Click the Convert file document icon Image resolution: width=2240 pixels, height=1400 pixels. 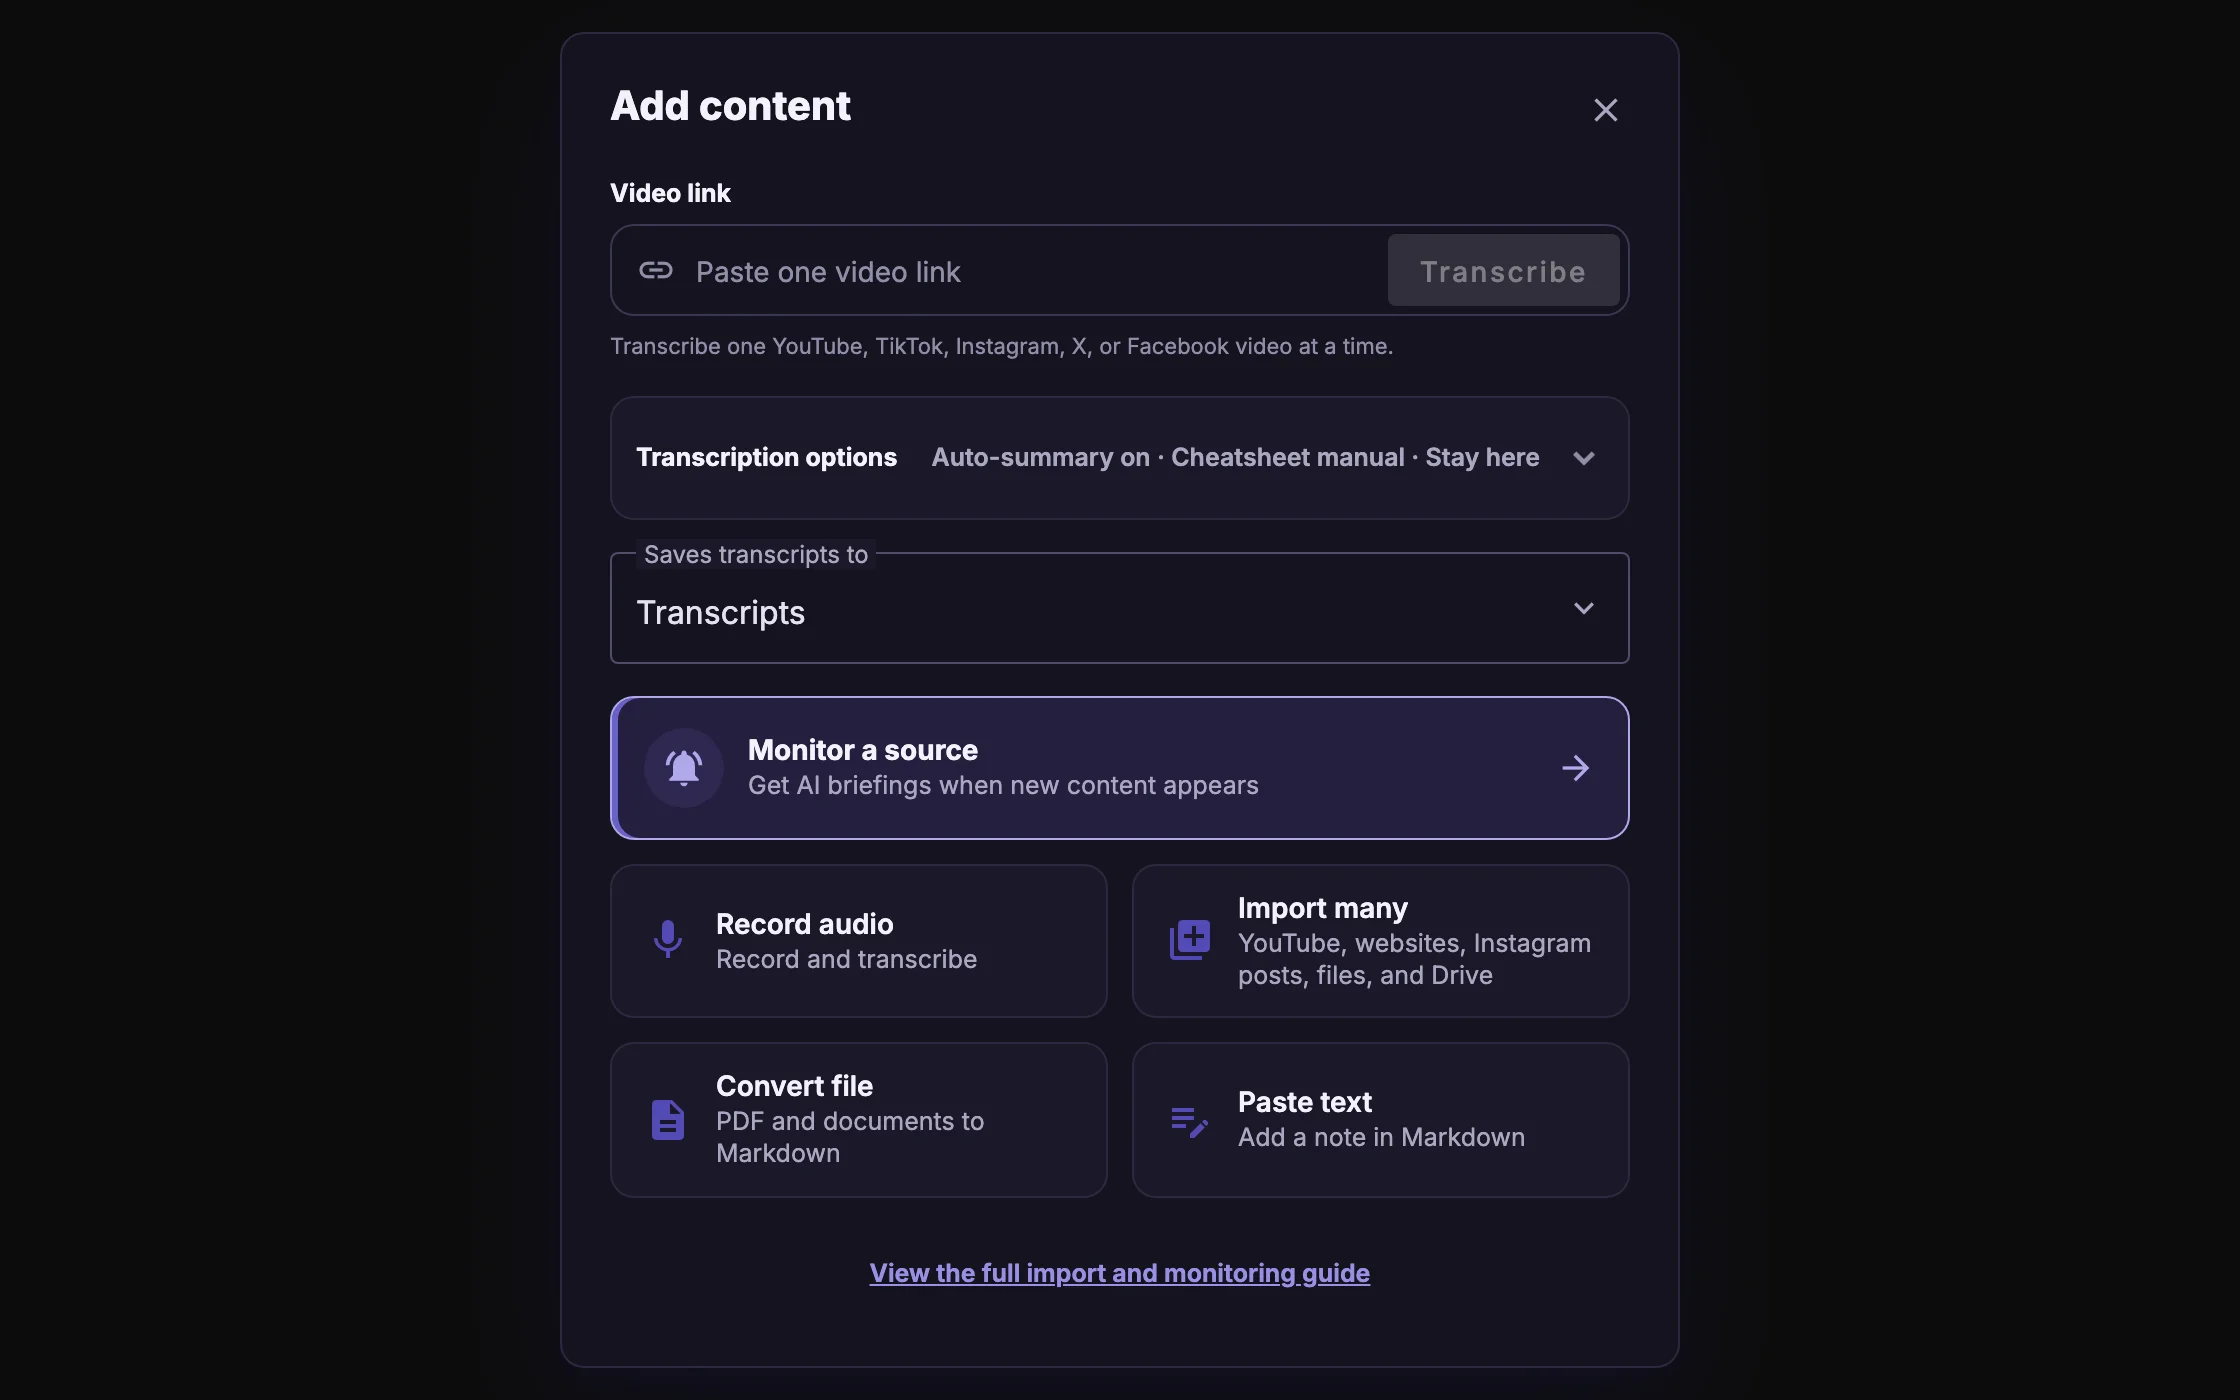click(668, 1120)
